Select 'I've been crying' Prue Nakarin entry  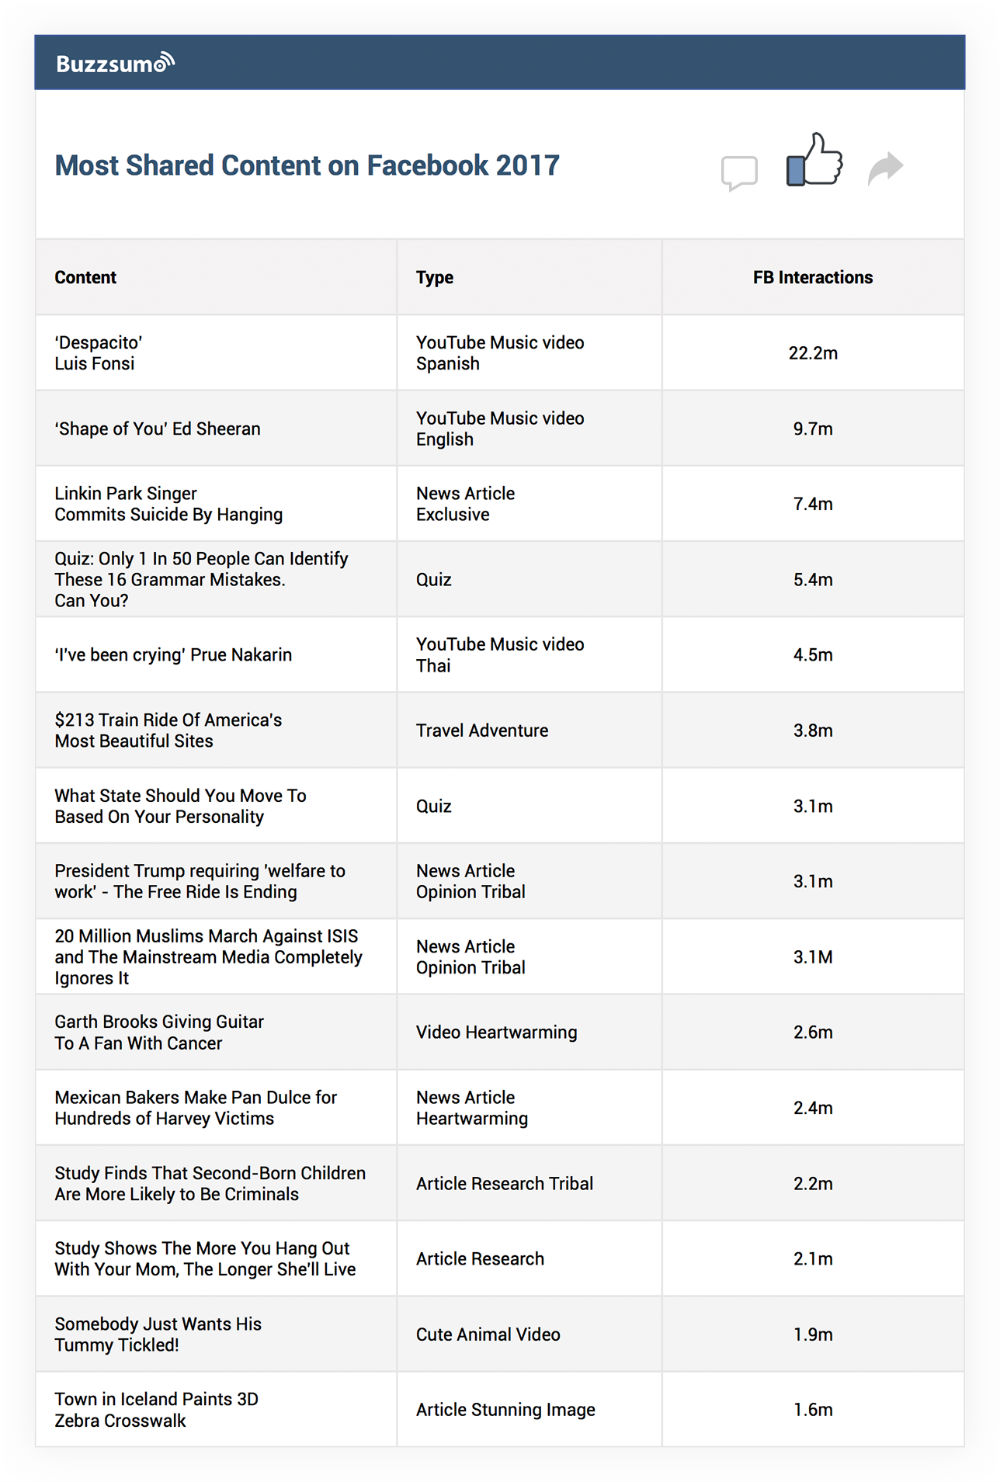(x=173, y=655)
